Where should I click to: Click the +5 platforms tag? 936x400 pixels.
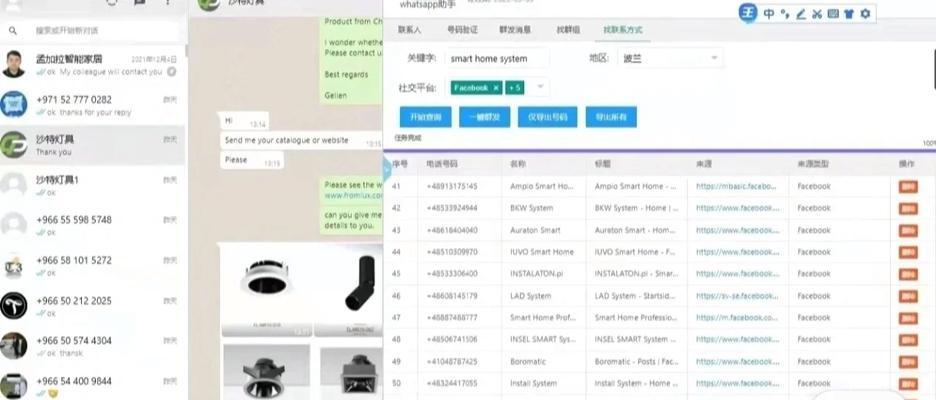click(514, 88)
